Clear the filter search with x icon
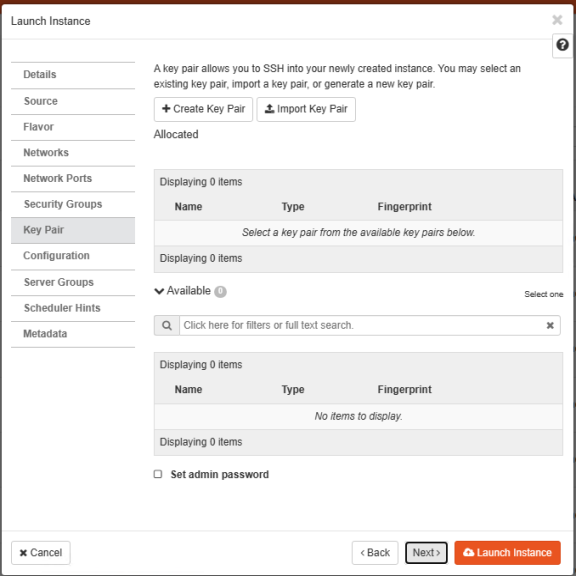The height and width of the screenshot is (576, 576). click(550, 325)
